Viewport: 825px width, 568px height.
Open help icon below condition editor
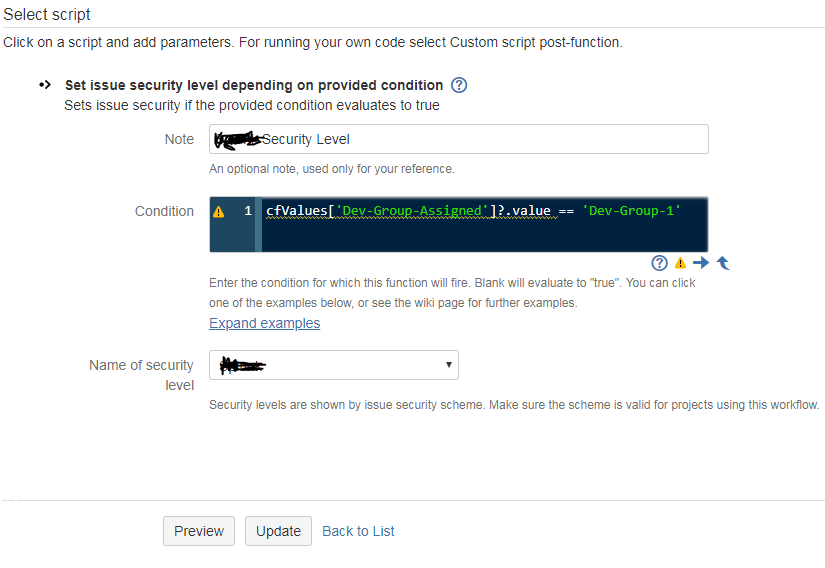659,263
